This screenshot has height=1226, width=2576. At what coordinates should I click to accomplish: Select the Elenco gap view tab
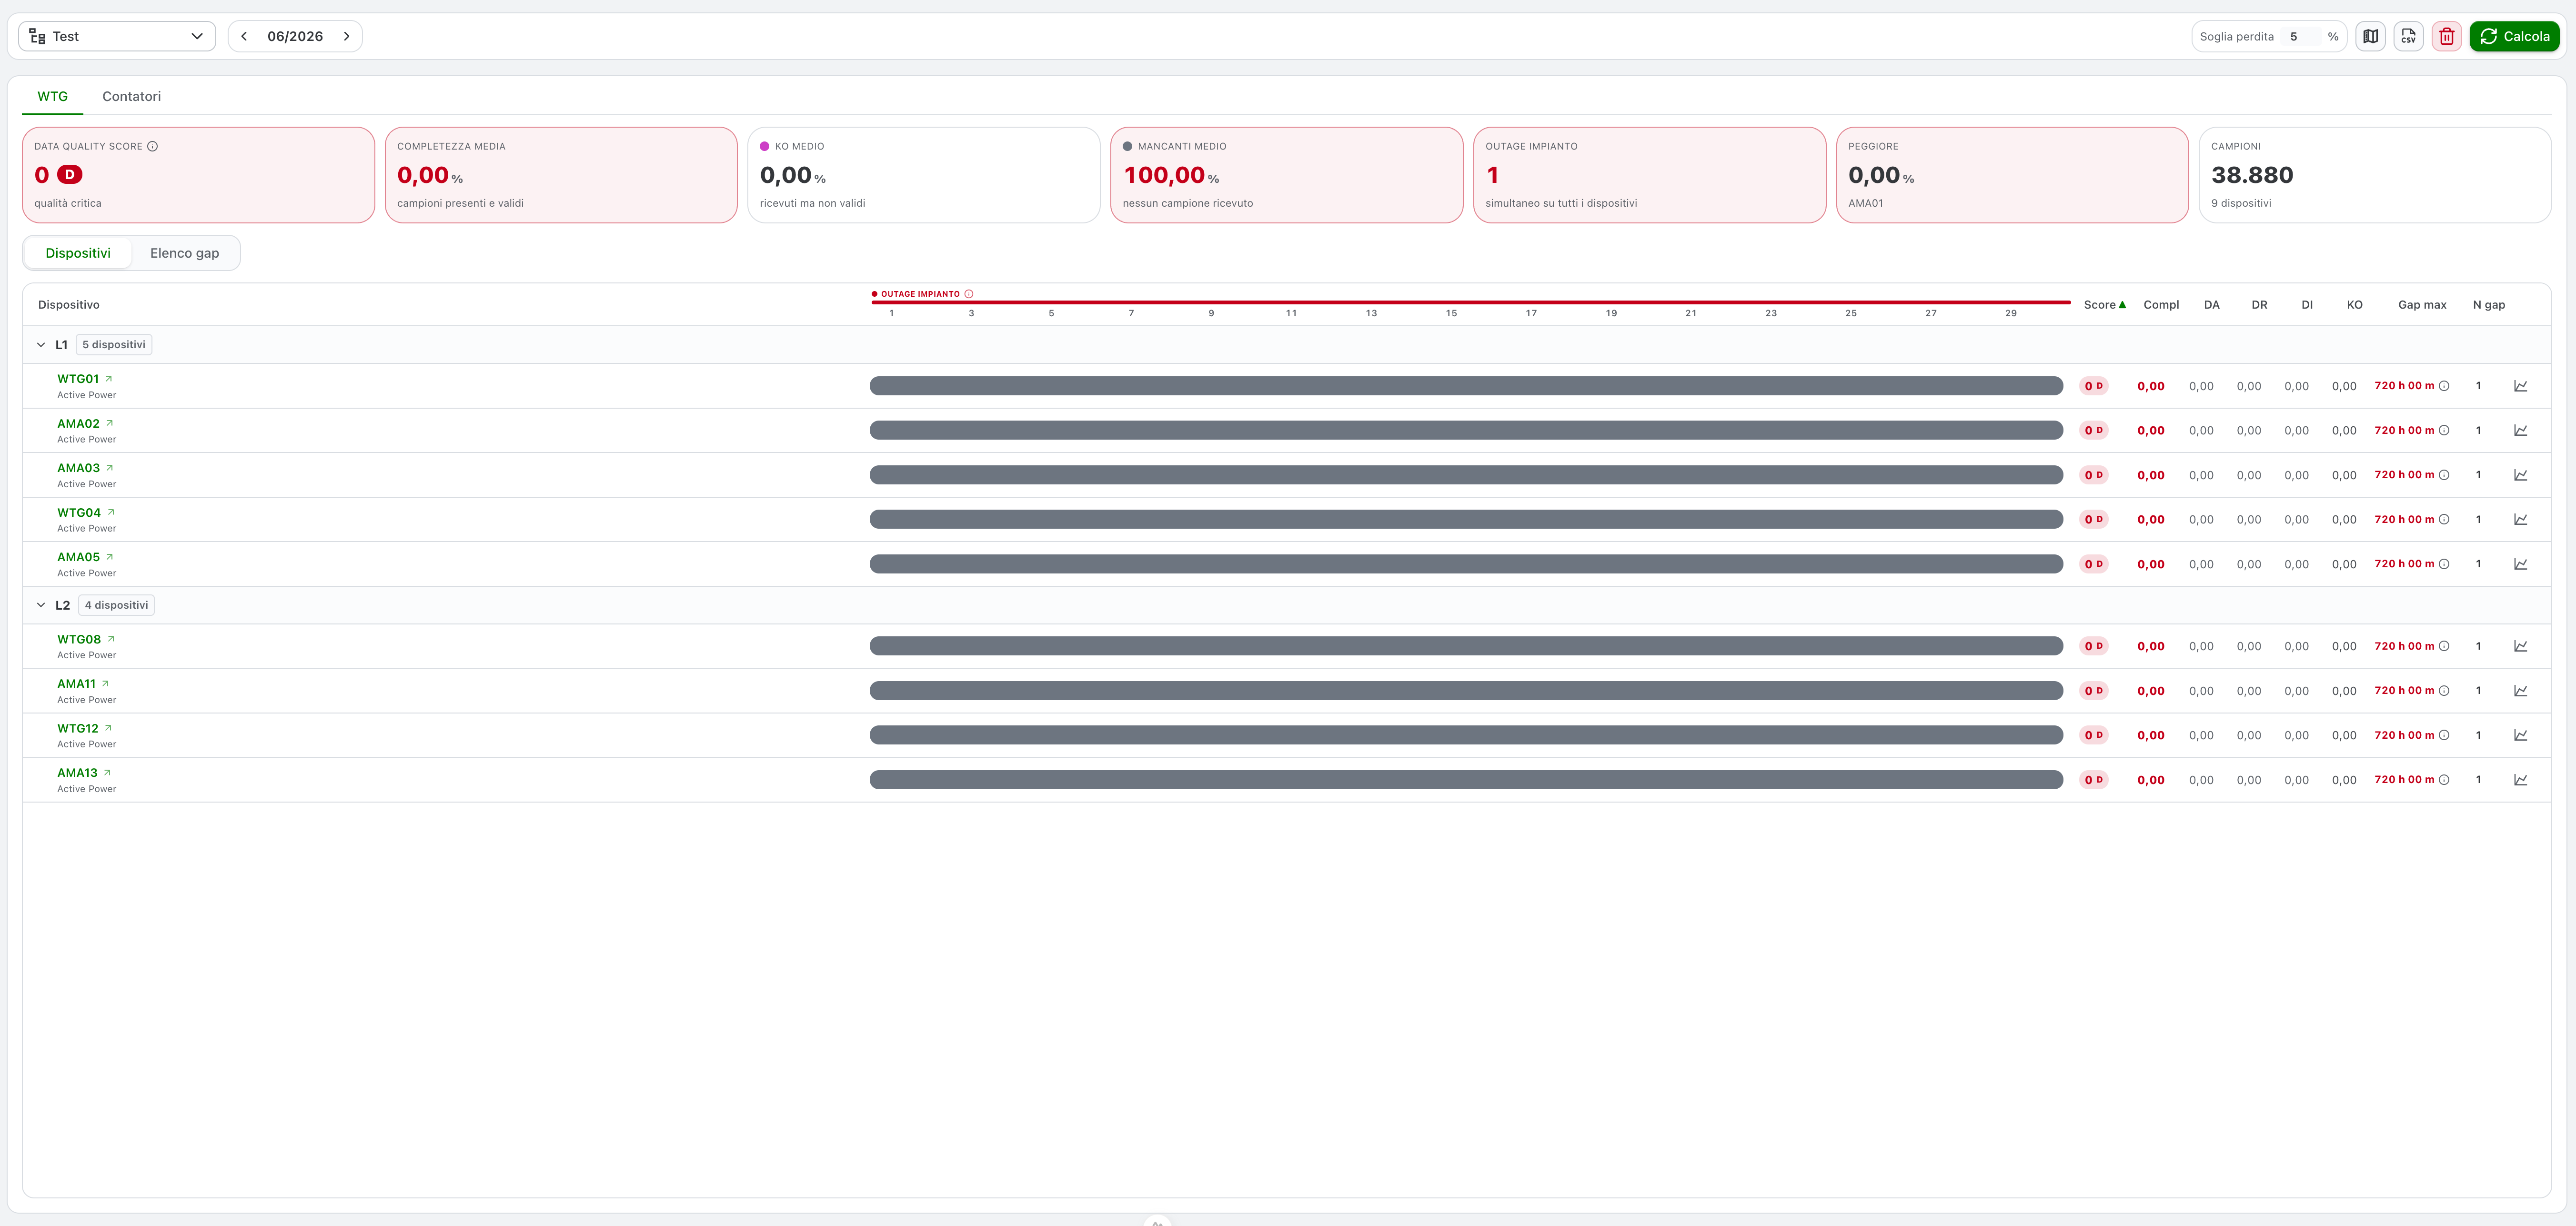(184, 253)
